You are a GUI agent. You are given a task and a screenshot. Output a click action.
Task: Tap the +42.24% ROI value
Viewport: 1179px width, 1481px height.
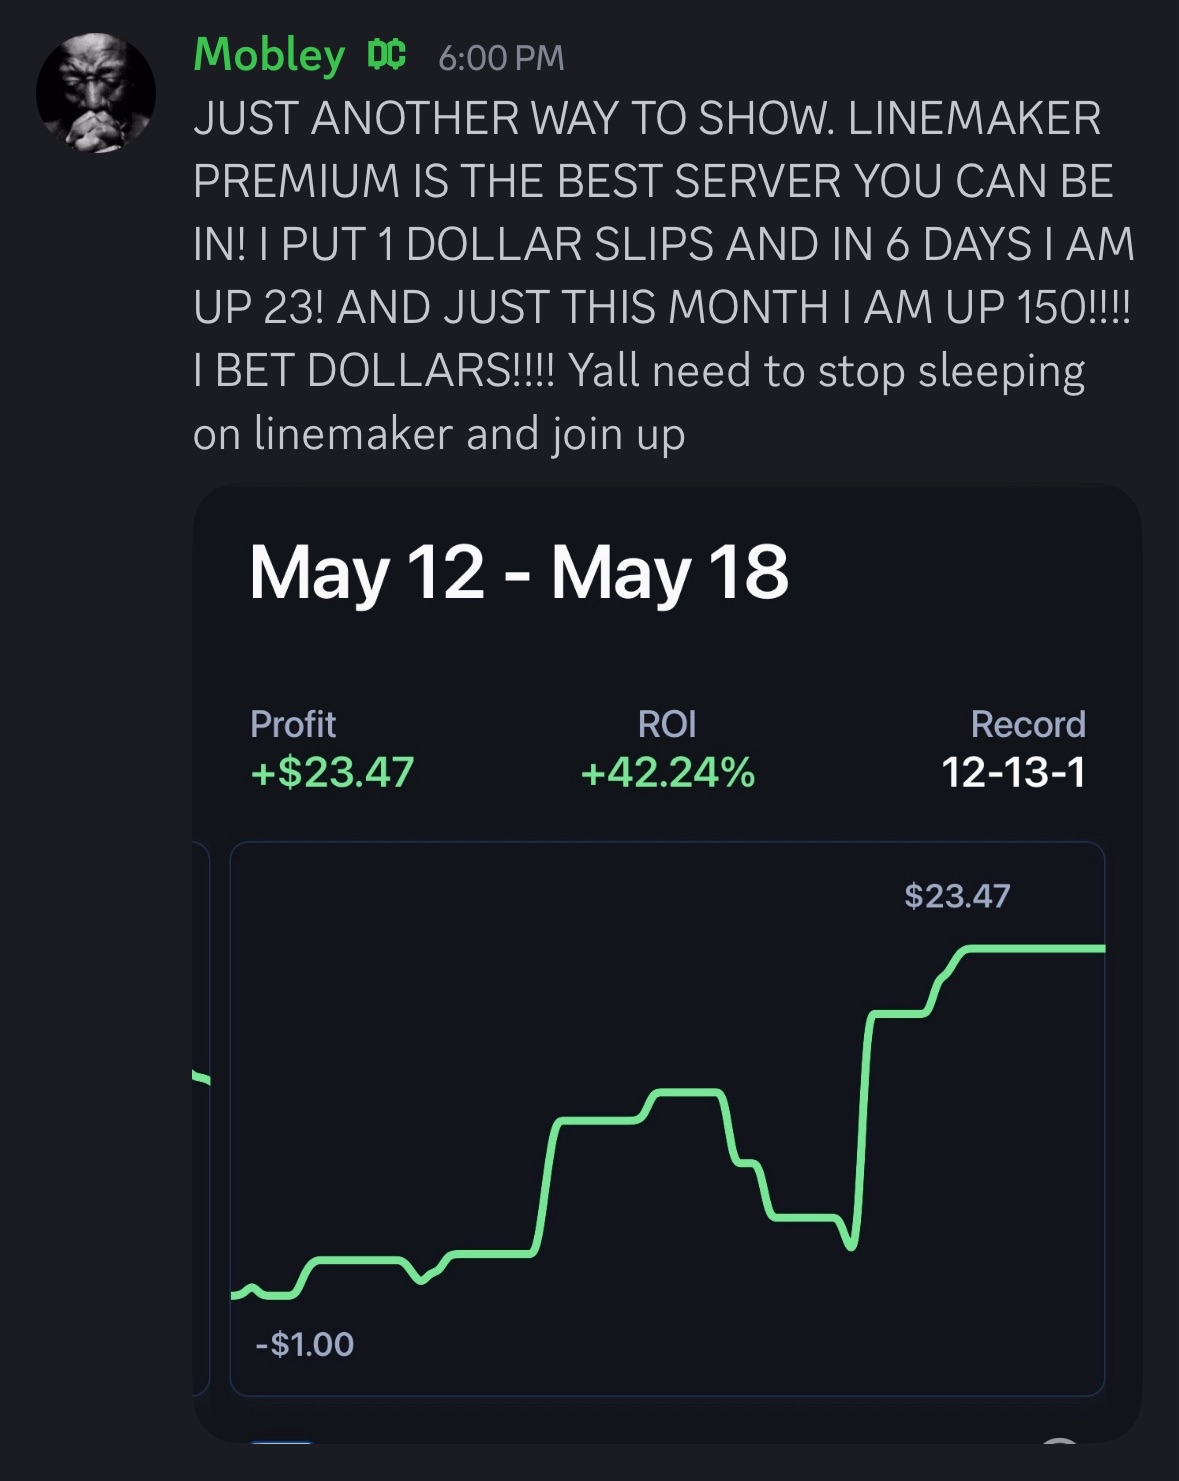pos(667,772)
